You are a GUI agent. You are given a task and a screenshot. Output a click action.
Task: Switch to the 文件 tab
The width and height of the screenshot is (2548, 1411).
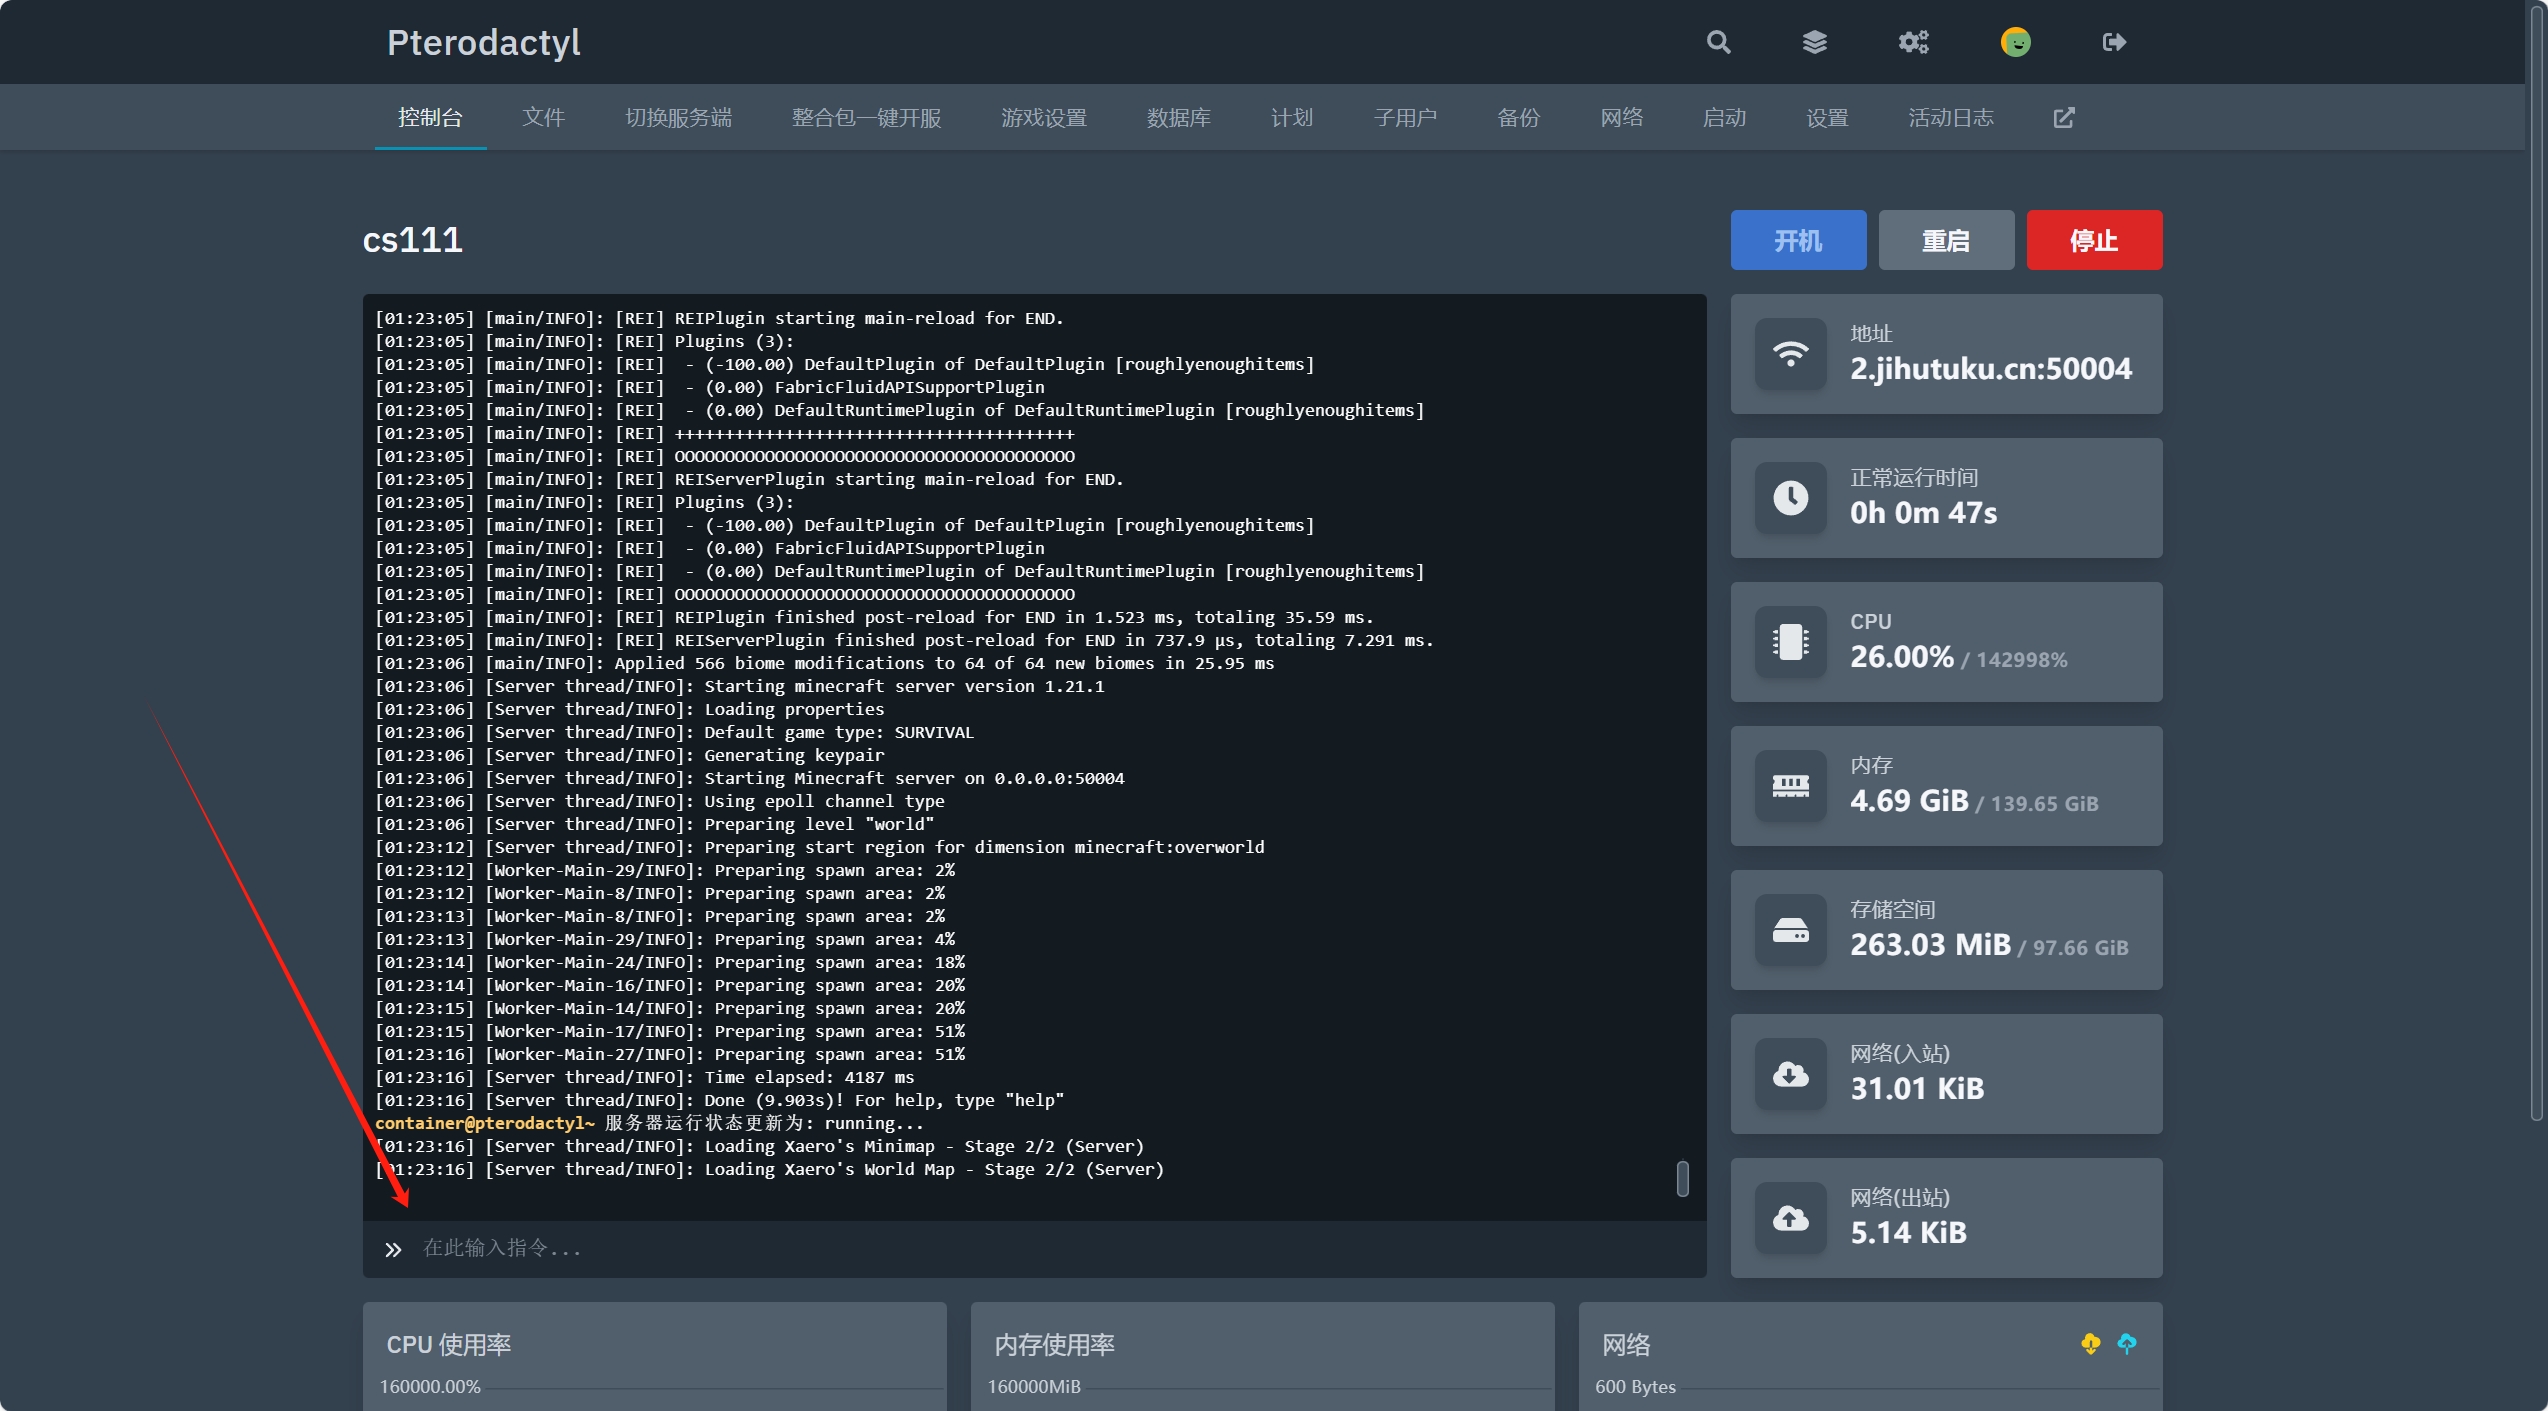click(543, 118)
